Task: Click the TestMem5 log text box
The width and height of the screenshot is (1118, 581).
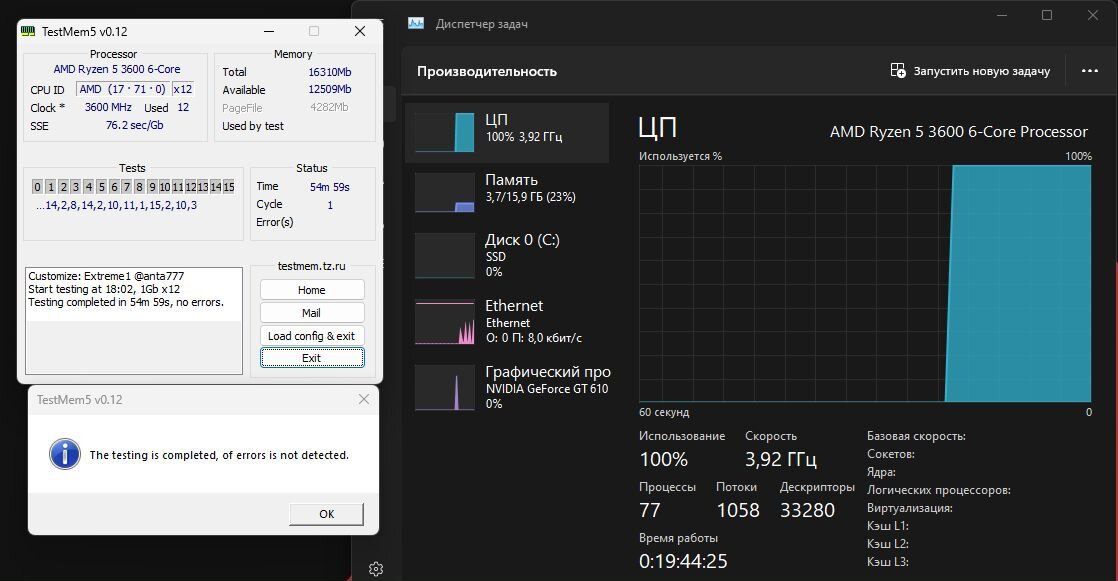Action: point(134,321)
